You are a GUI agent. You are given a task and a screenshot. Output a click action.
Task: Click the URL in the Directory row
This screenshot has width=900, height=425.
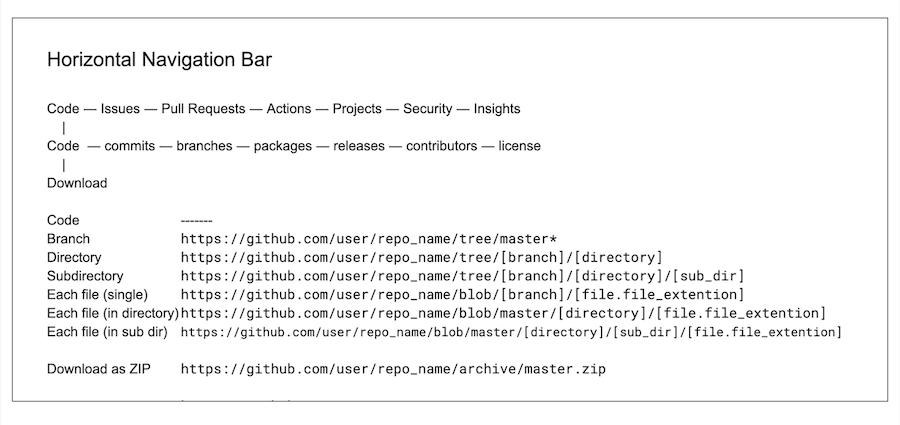tap(421, 257)
